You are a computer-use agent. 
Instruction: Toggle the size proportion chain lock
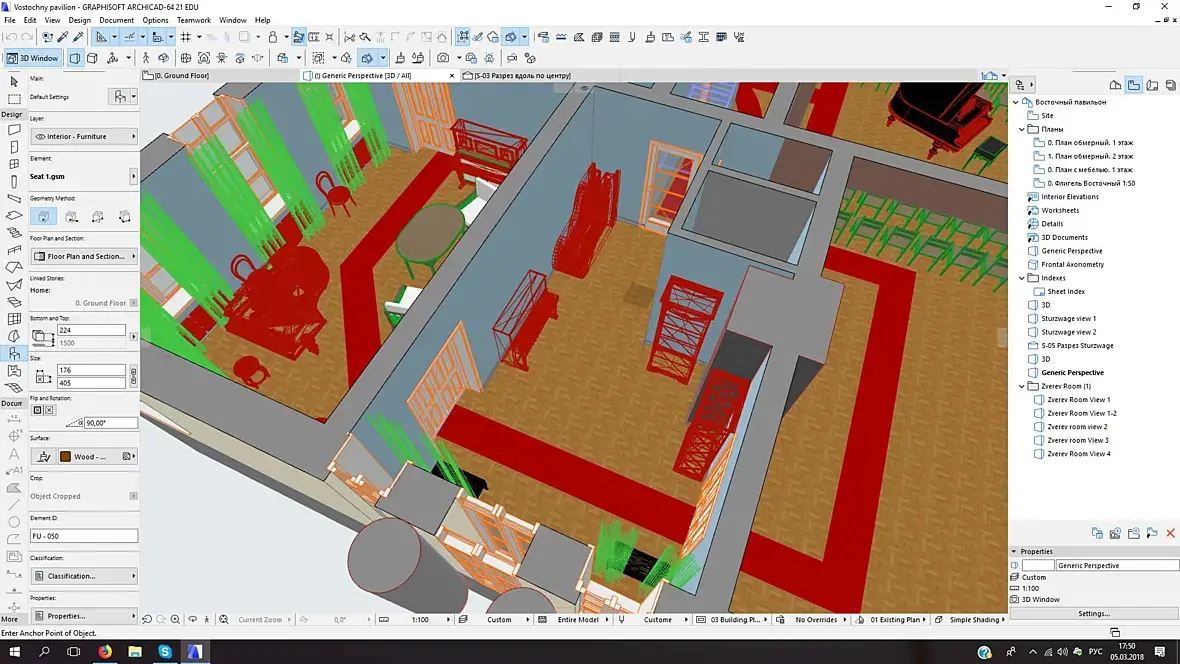(133, 376)
